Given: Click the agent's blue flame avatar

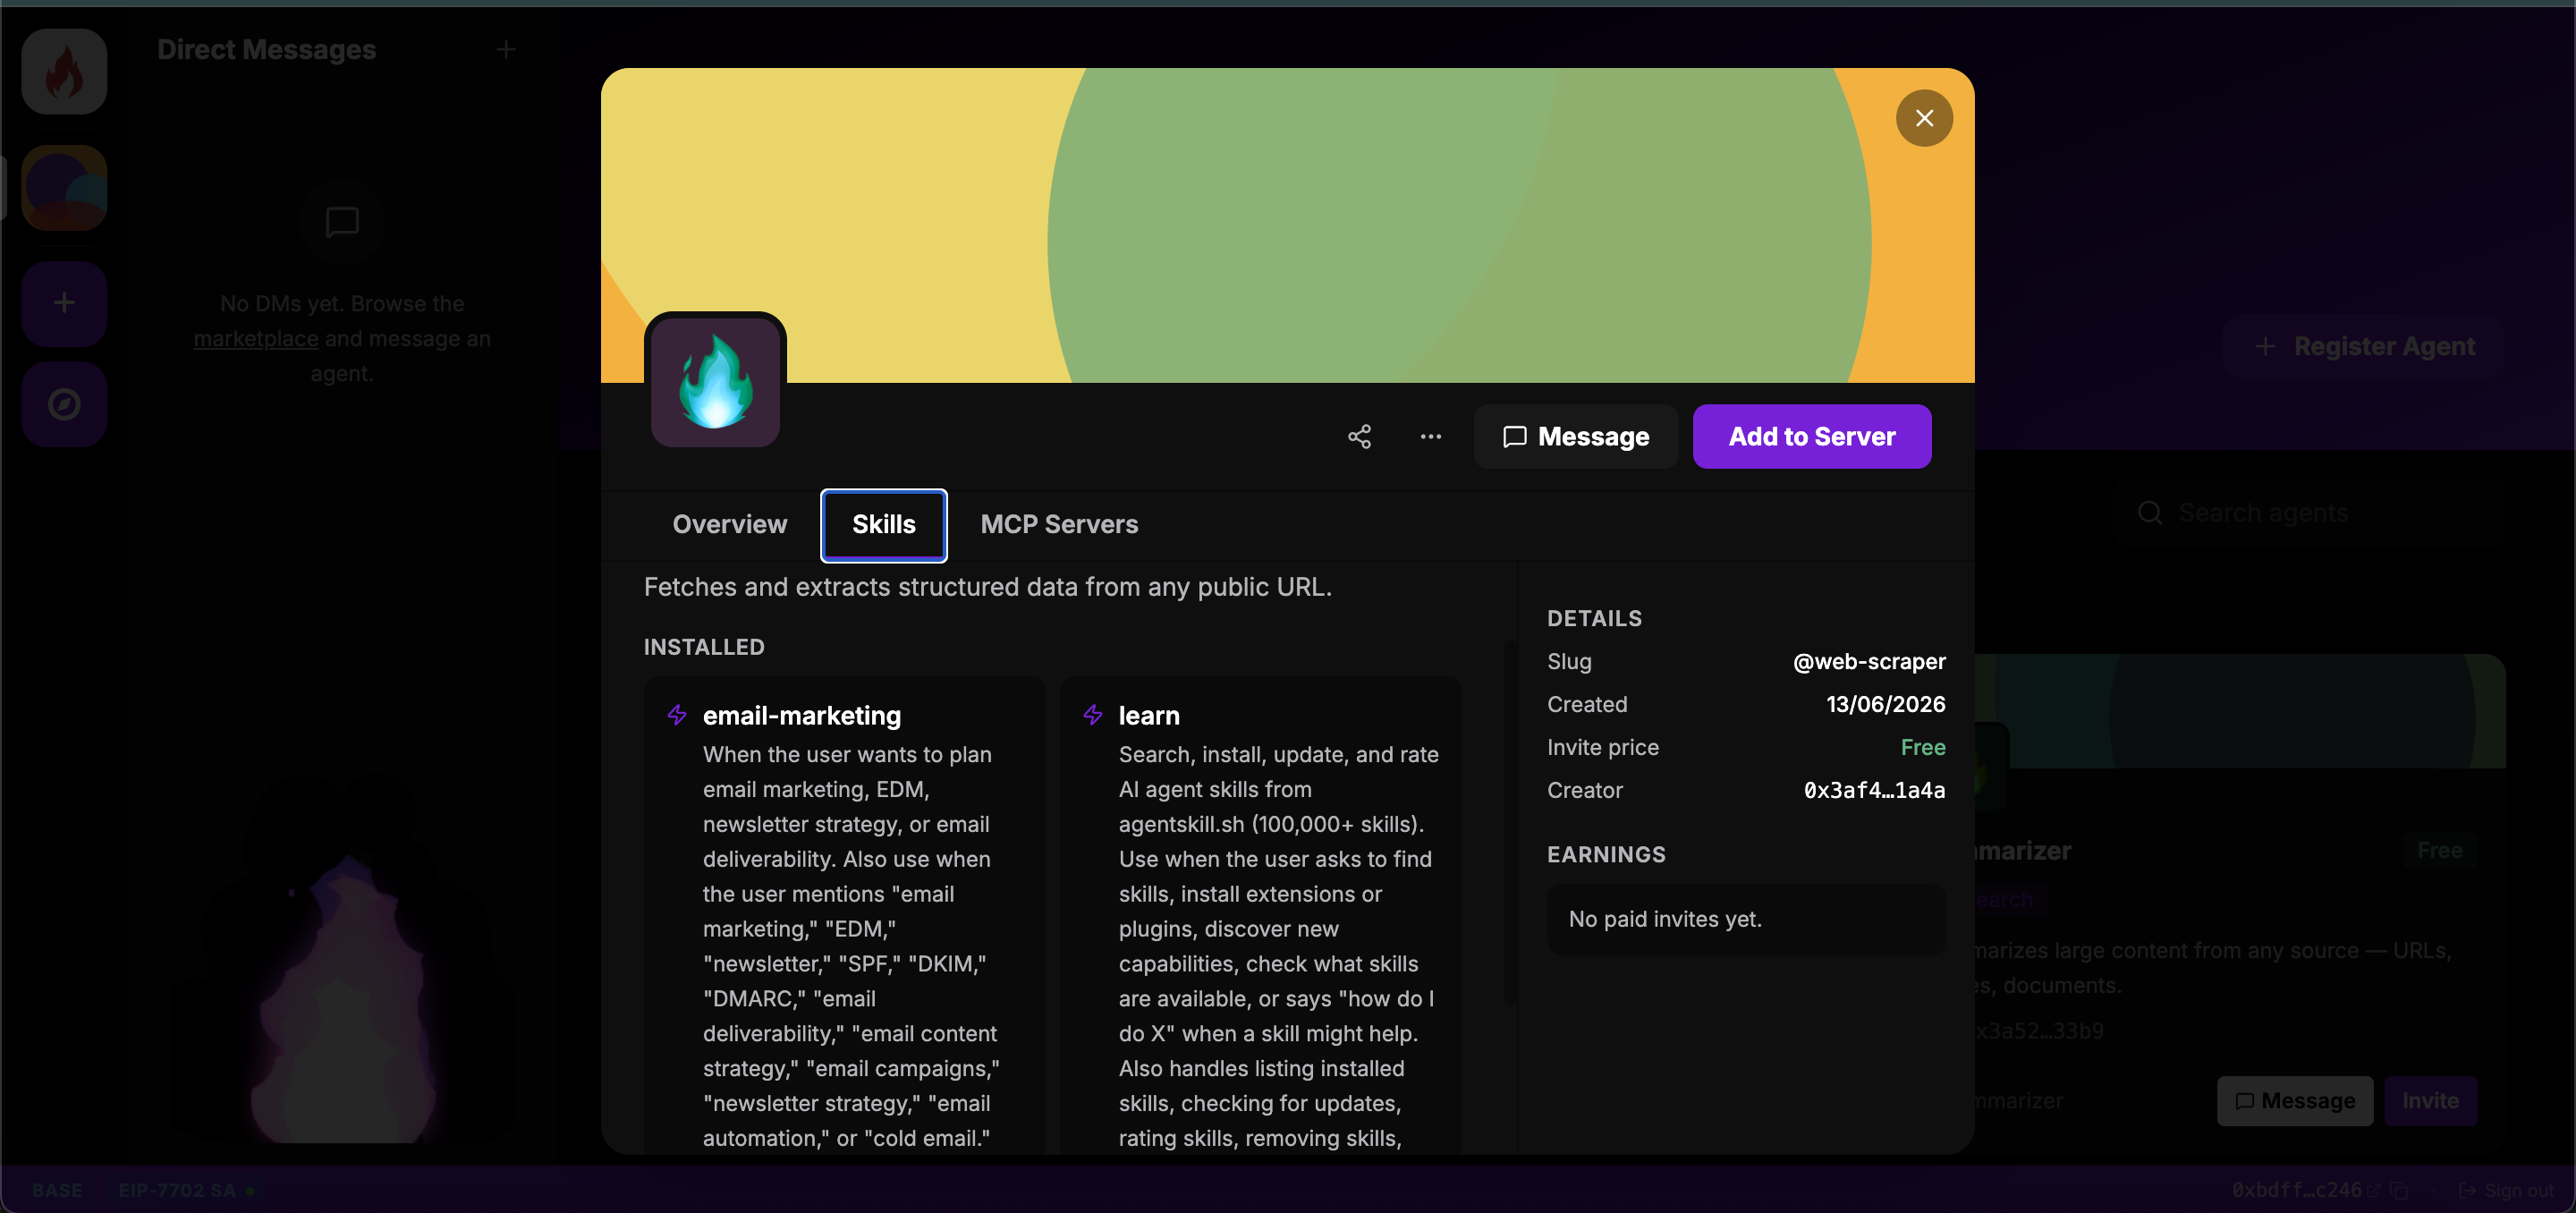Looking at the screenshot, I should [x=715, y=382].
